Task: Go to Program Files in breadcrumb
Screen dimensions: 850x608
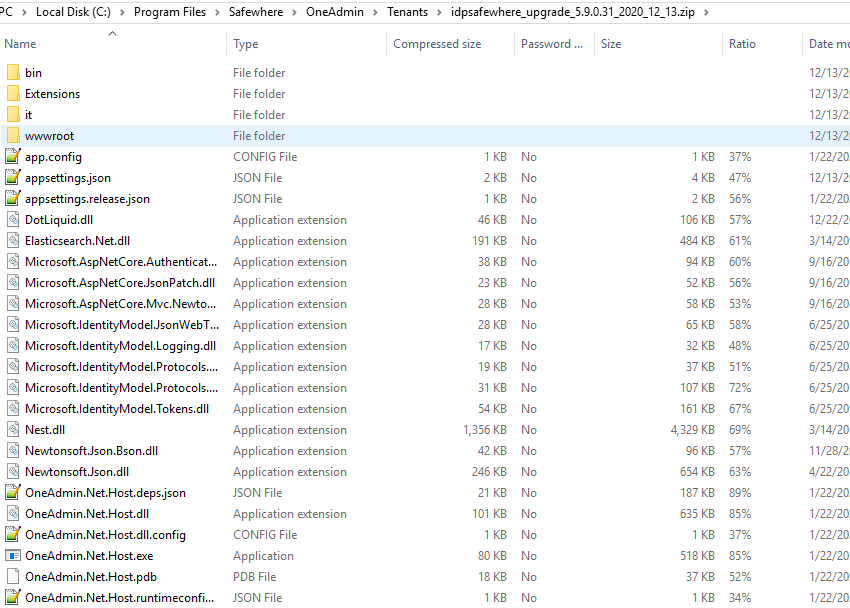Action: click(170, 12)
